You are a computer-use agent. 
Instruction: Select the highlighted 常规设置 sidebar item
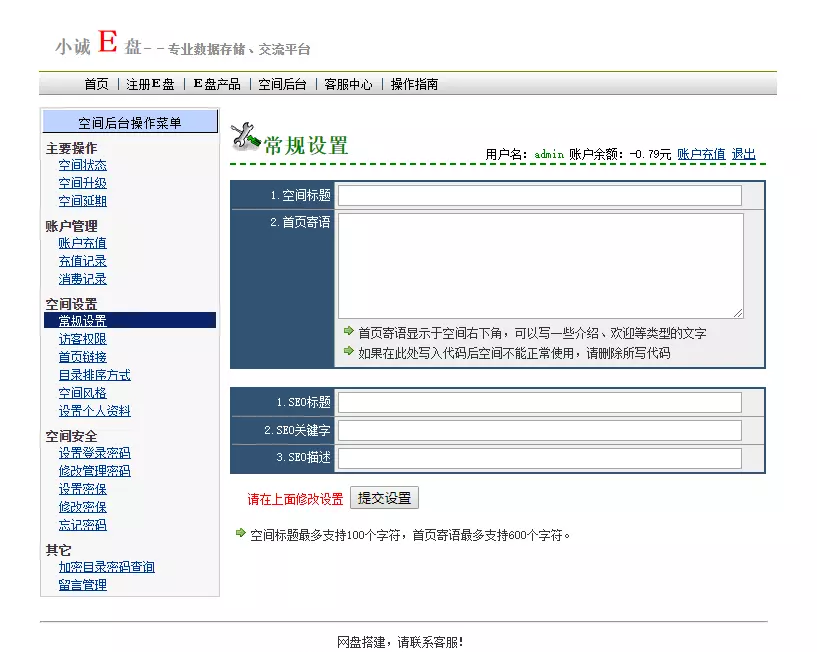[x=82, y=320]
